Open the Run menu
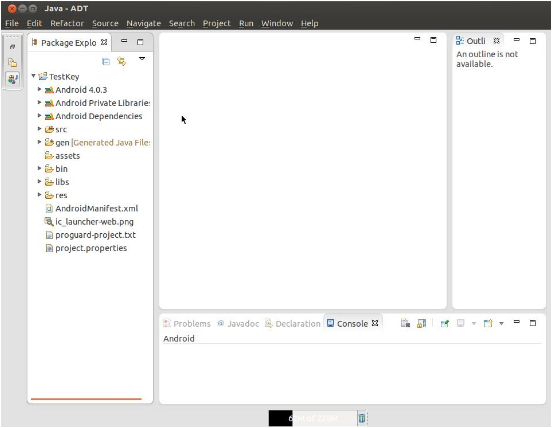 pos(246,23)
